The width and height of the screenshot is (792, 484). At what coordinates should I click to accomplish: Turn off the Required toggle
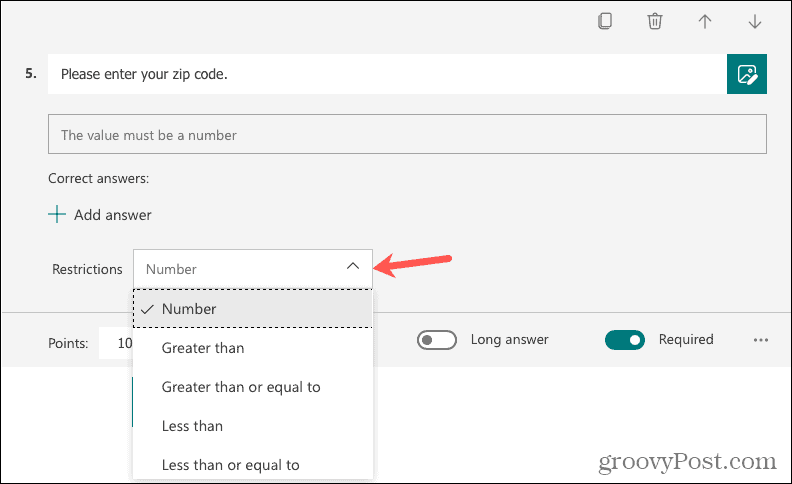click(x=624, y=340)
